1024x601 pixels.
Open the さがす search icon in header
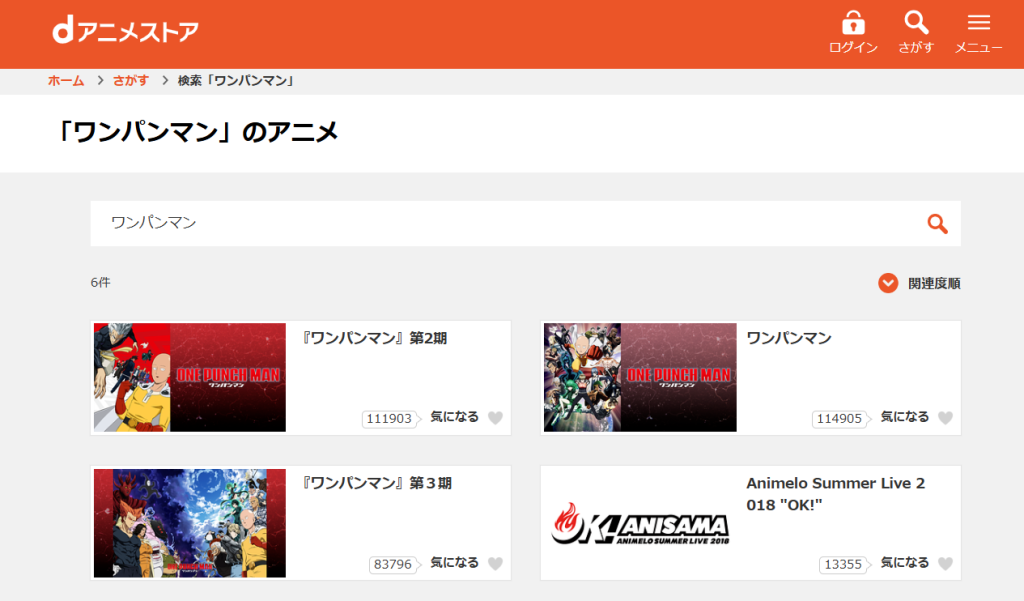916,23
